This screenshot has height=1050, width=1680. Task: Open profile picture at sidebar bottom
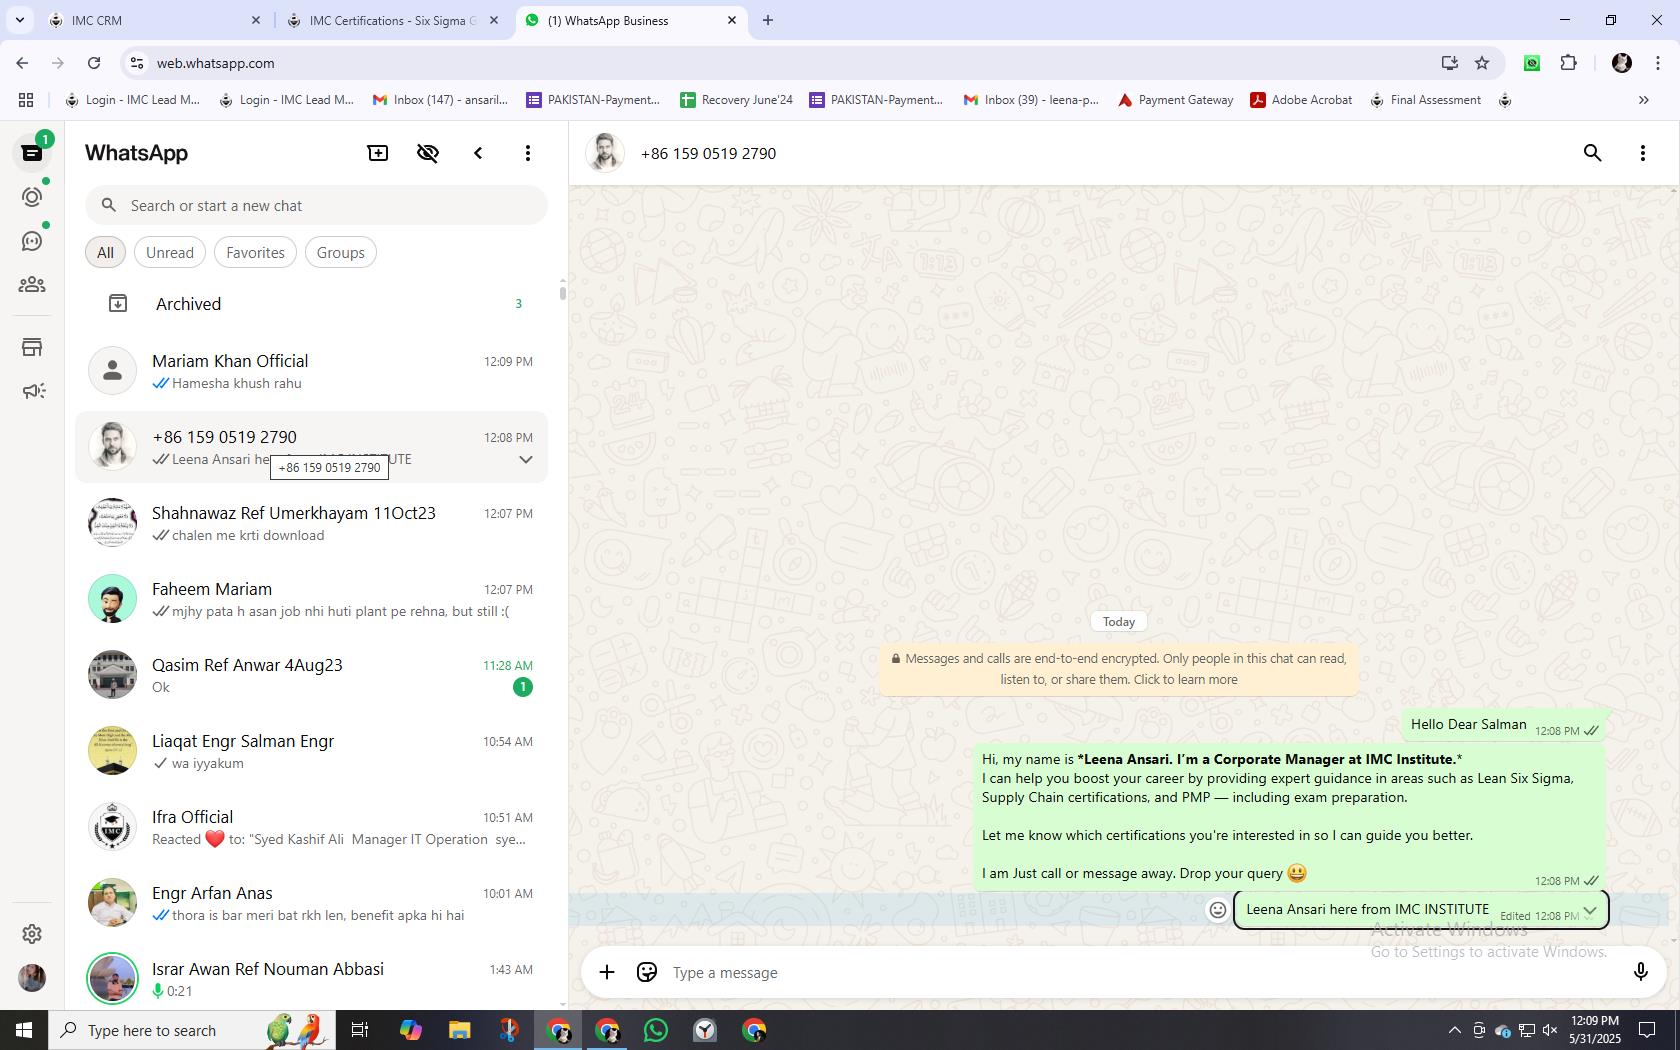pos(32,977)
